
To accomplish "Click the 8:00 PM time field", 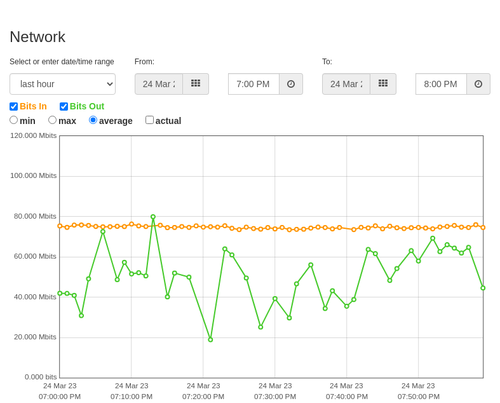I will coord(441,84).
